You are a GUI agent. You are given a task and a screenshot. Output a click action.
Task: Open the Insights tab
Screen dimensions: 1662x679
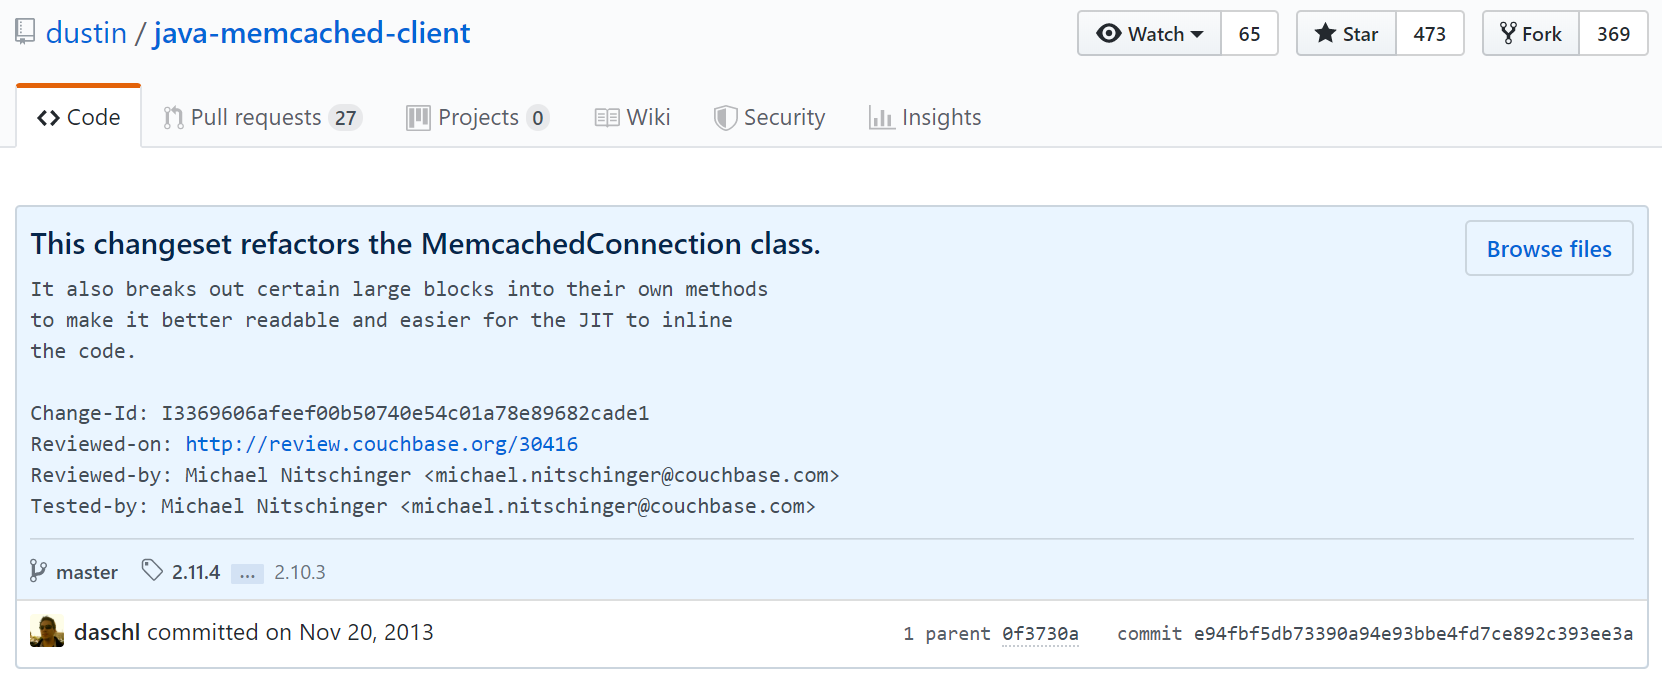tap(925, 118)
